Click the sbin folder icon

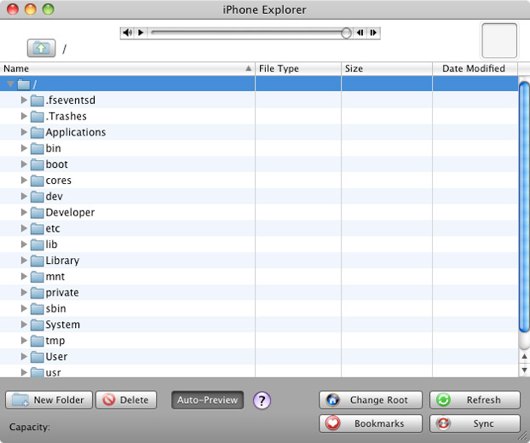[37, 309]
